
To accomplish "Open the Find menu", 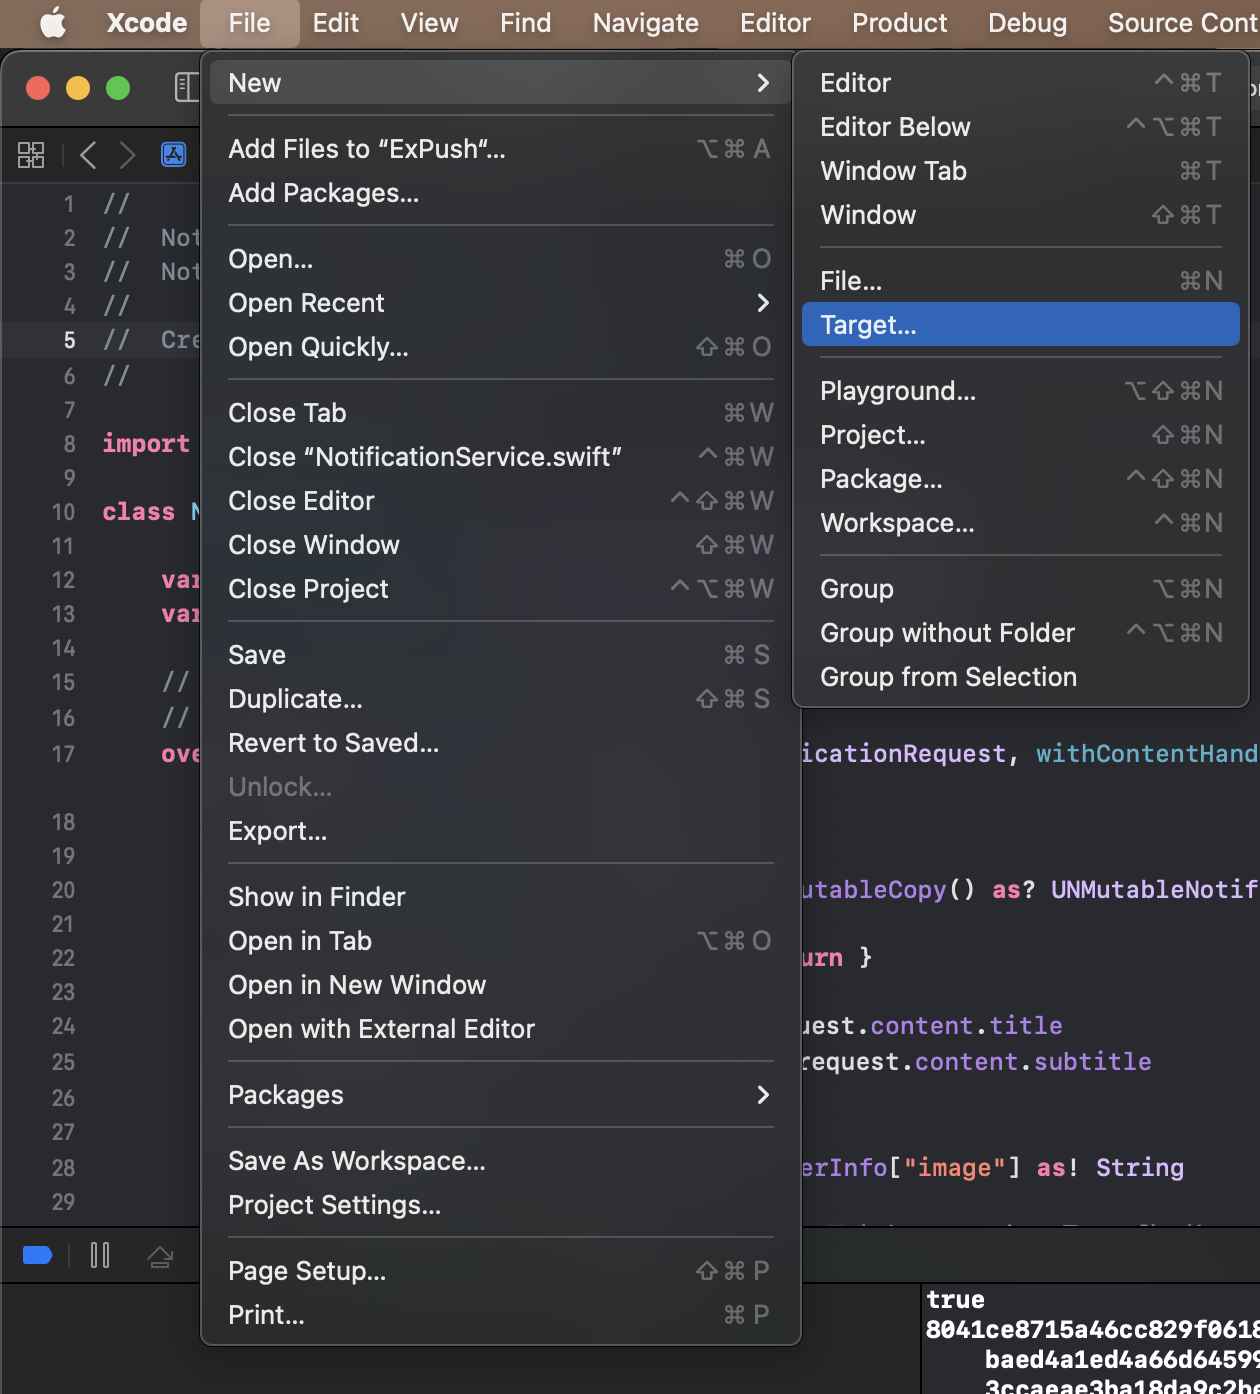I will click(x=526, y=22).
